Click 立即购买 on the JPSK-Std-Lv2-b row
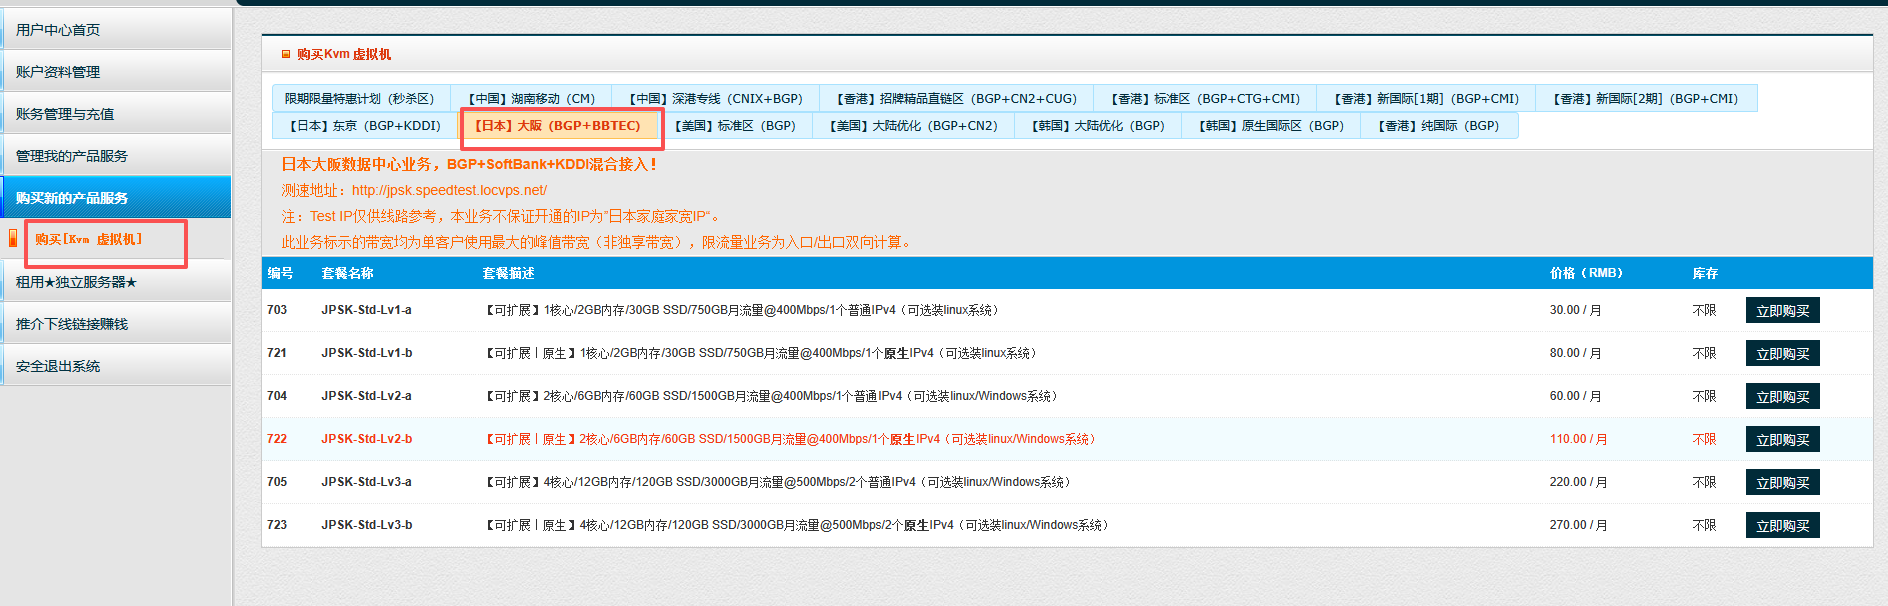Viewport: 1888px width, 606px height. tap(1782, 440)
